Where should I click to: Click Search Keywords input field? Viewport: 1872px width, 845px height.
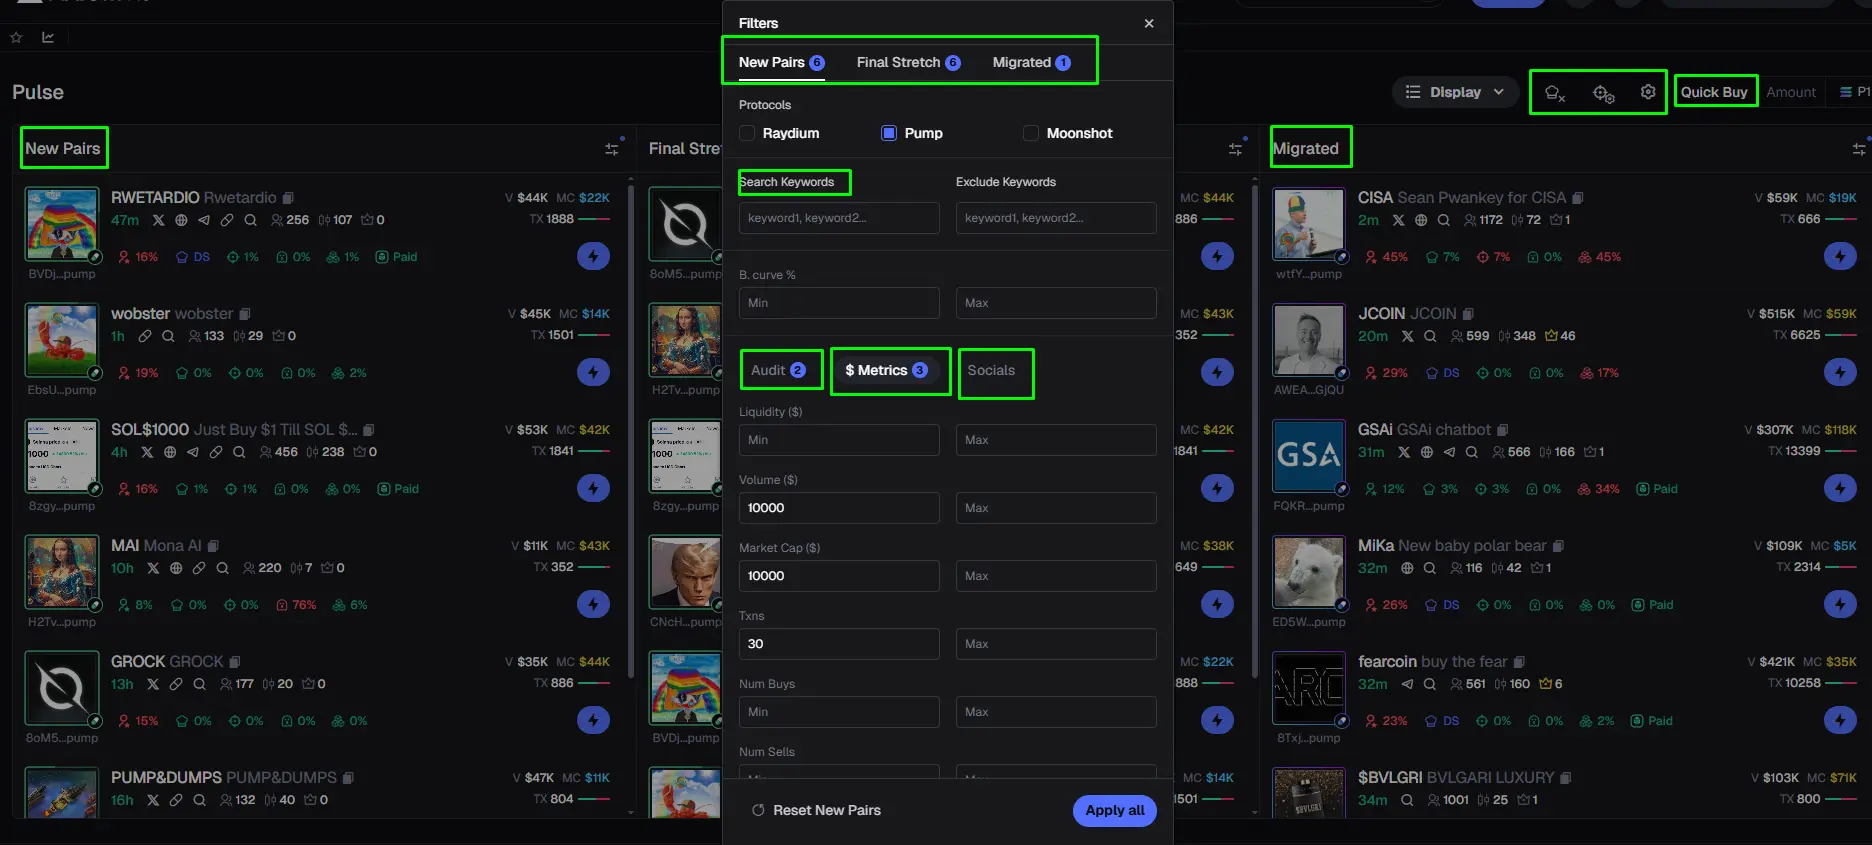click(839, 218)
